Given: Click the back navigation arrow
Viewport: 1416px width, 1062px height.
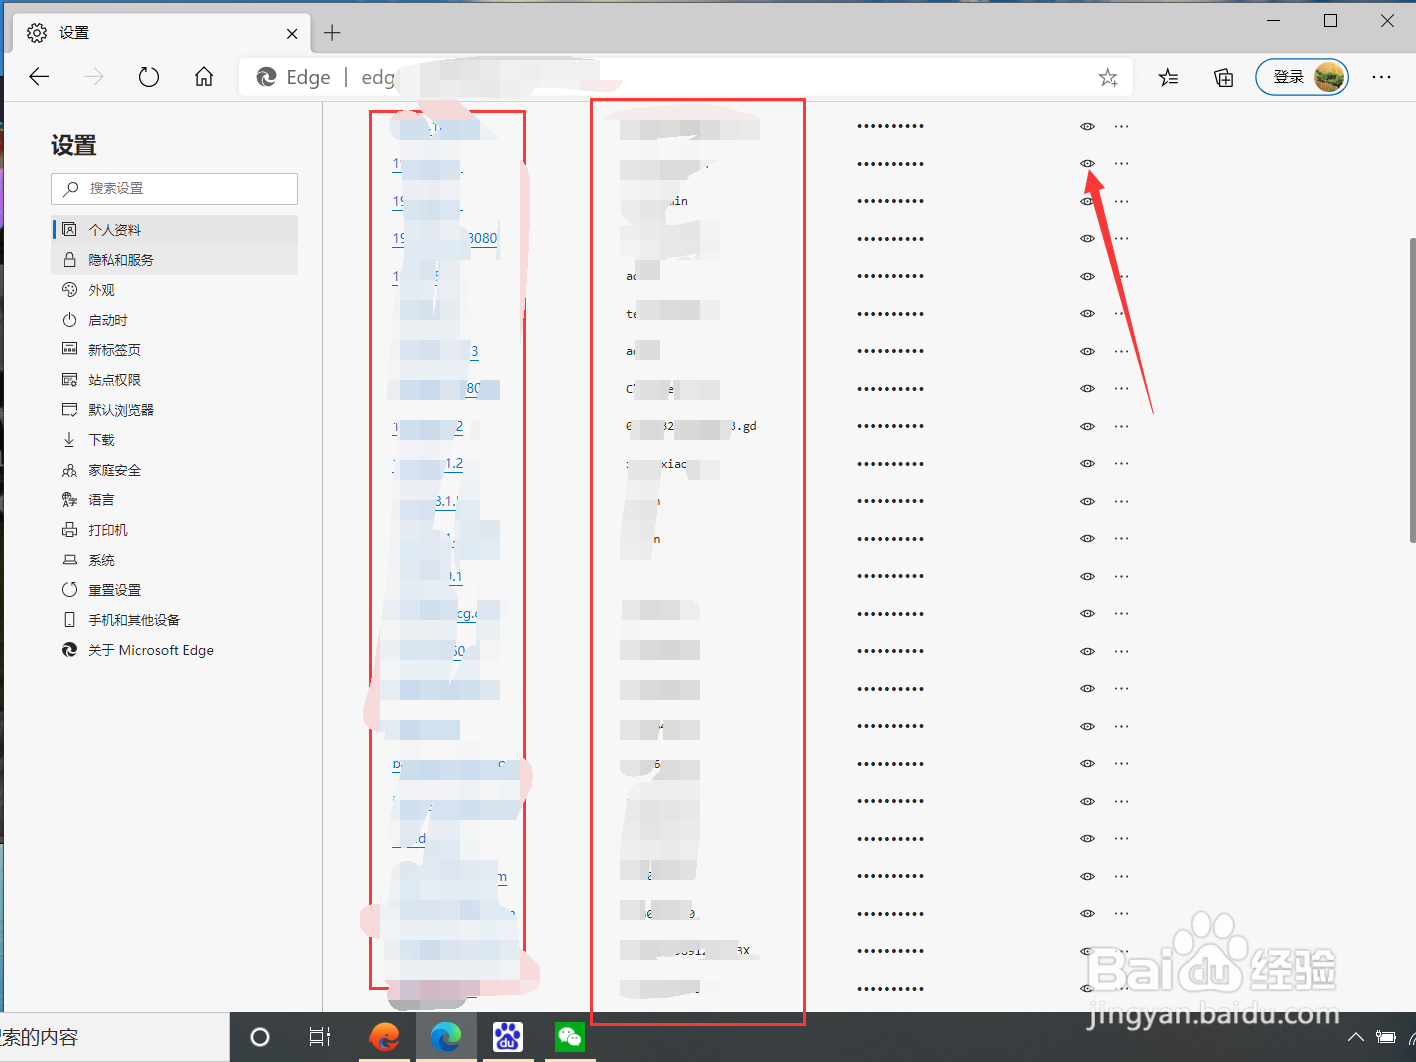Looking at the screenshot, I should click(39, 77).
